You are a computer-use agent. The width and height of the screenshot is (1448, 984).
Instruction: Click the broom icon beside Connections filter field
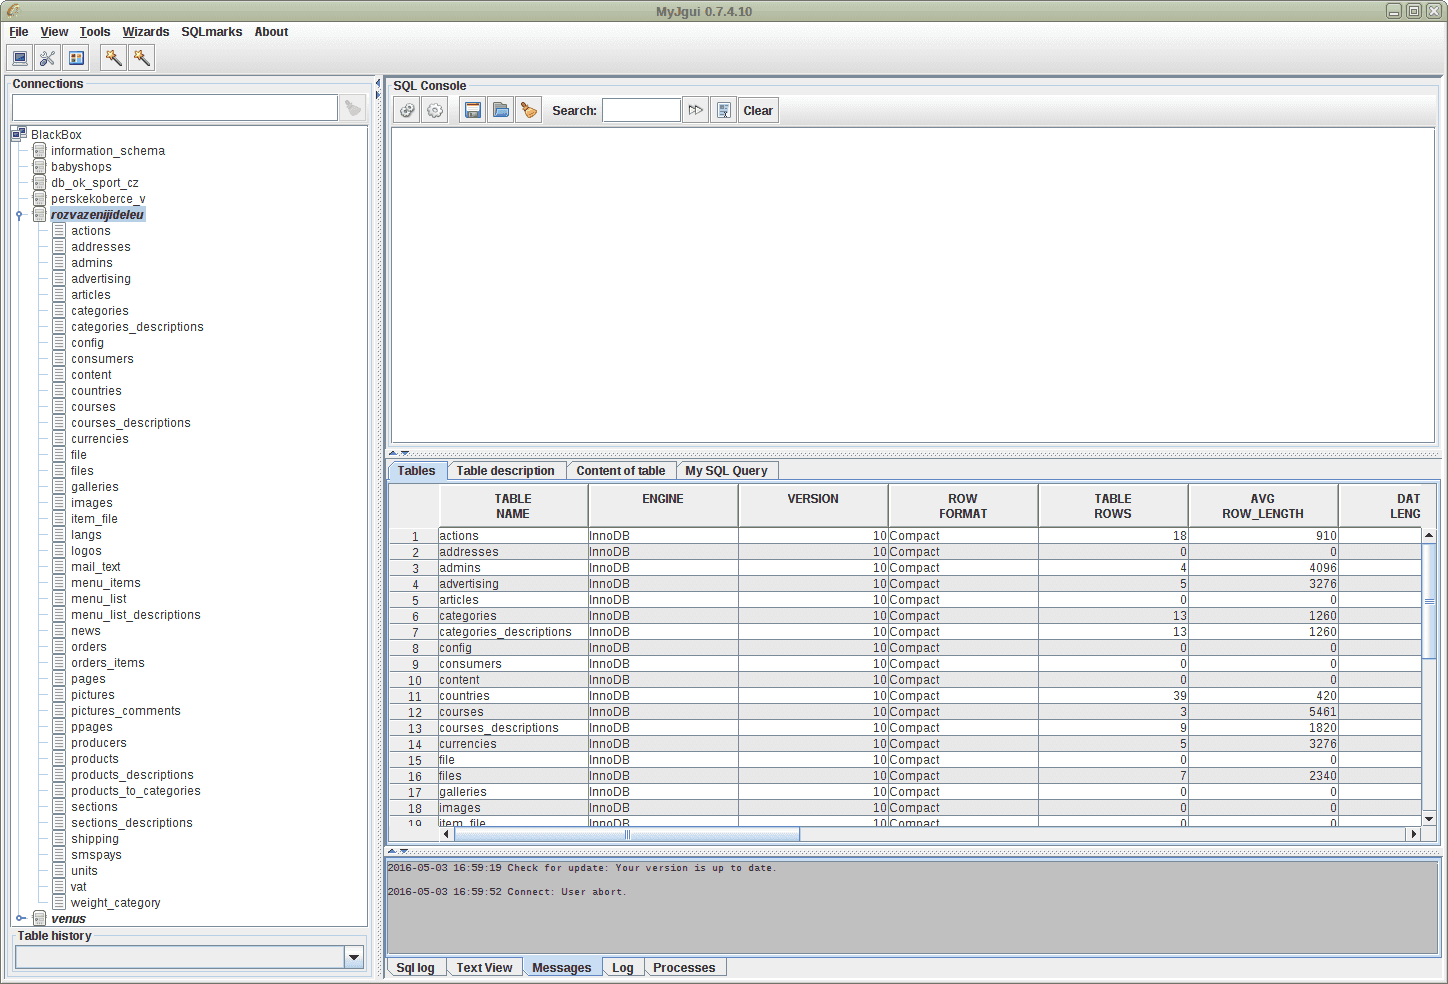point(353,108)
